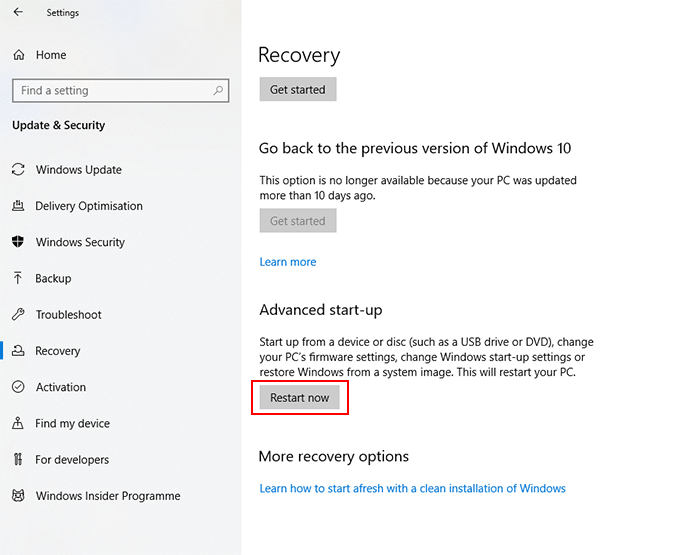This screenshot has width=680, height=555.
Task: Click the Home house icon
Action: coord(18,55)
